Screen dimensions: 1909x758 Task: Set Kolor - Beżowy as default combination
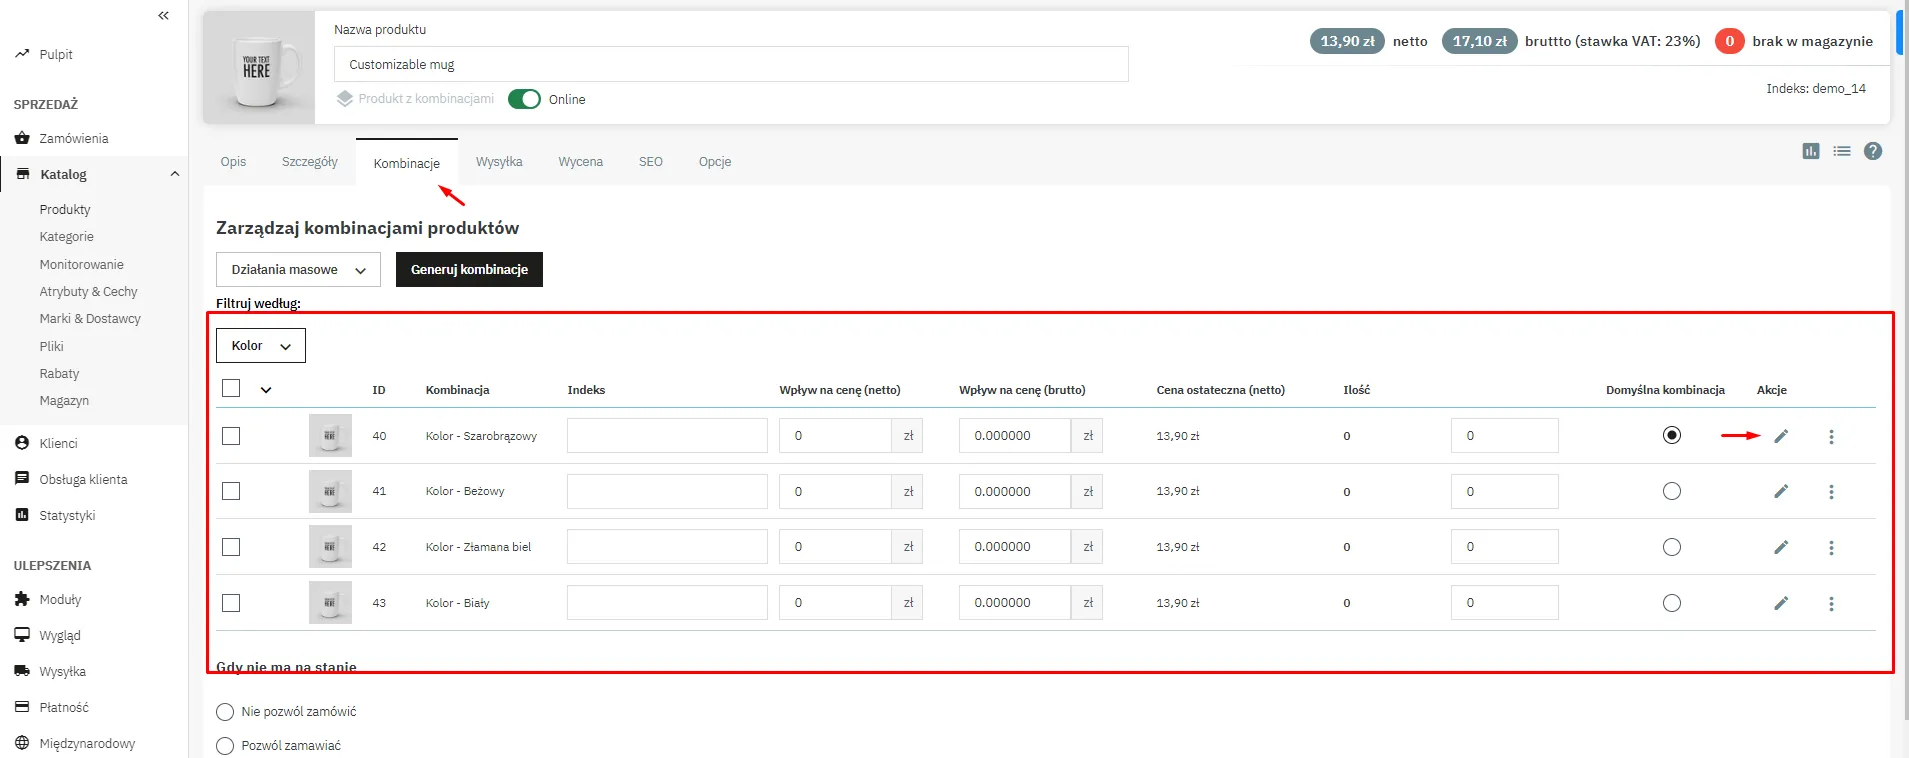(x=1671, y=491)
